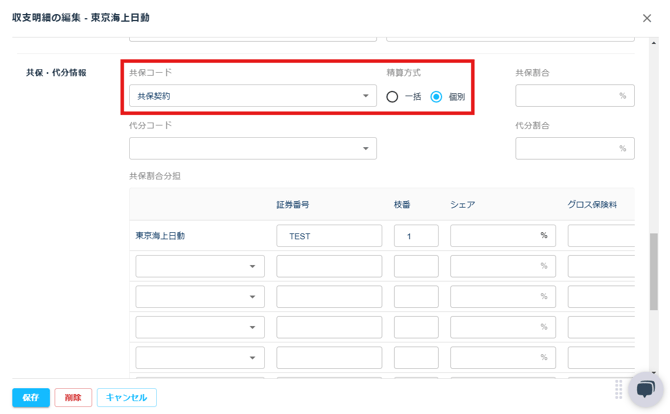Click the 枝番 field containing 1
Screen dimensions: 670x414
coord(416,236)
